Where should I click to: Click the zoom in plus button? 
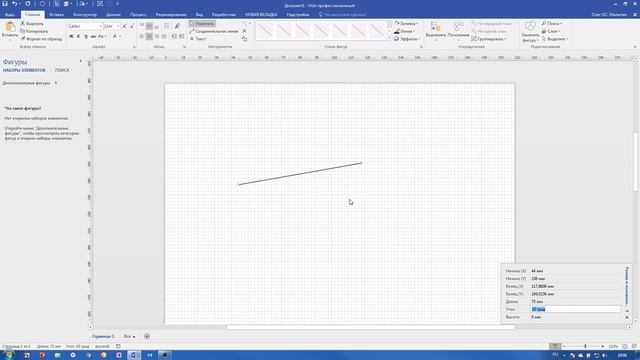(602, 346)
